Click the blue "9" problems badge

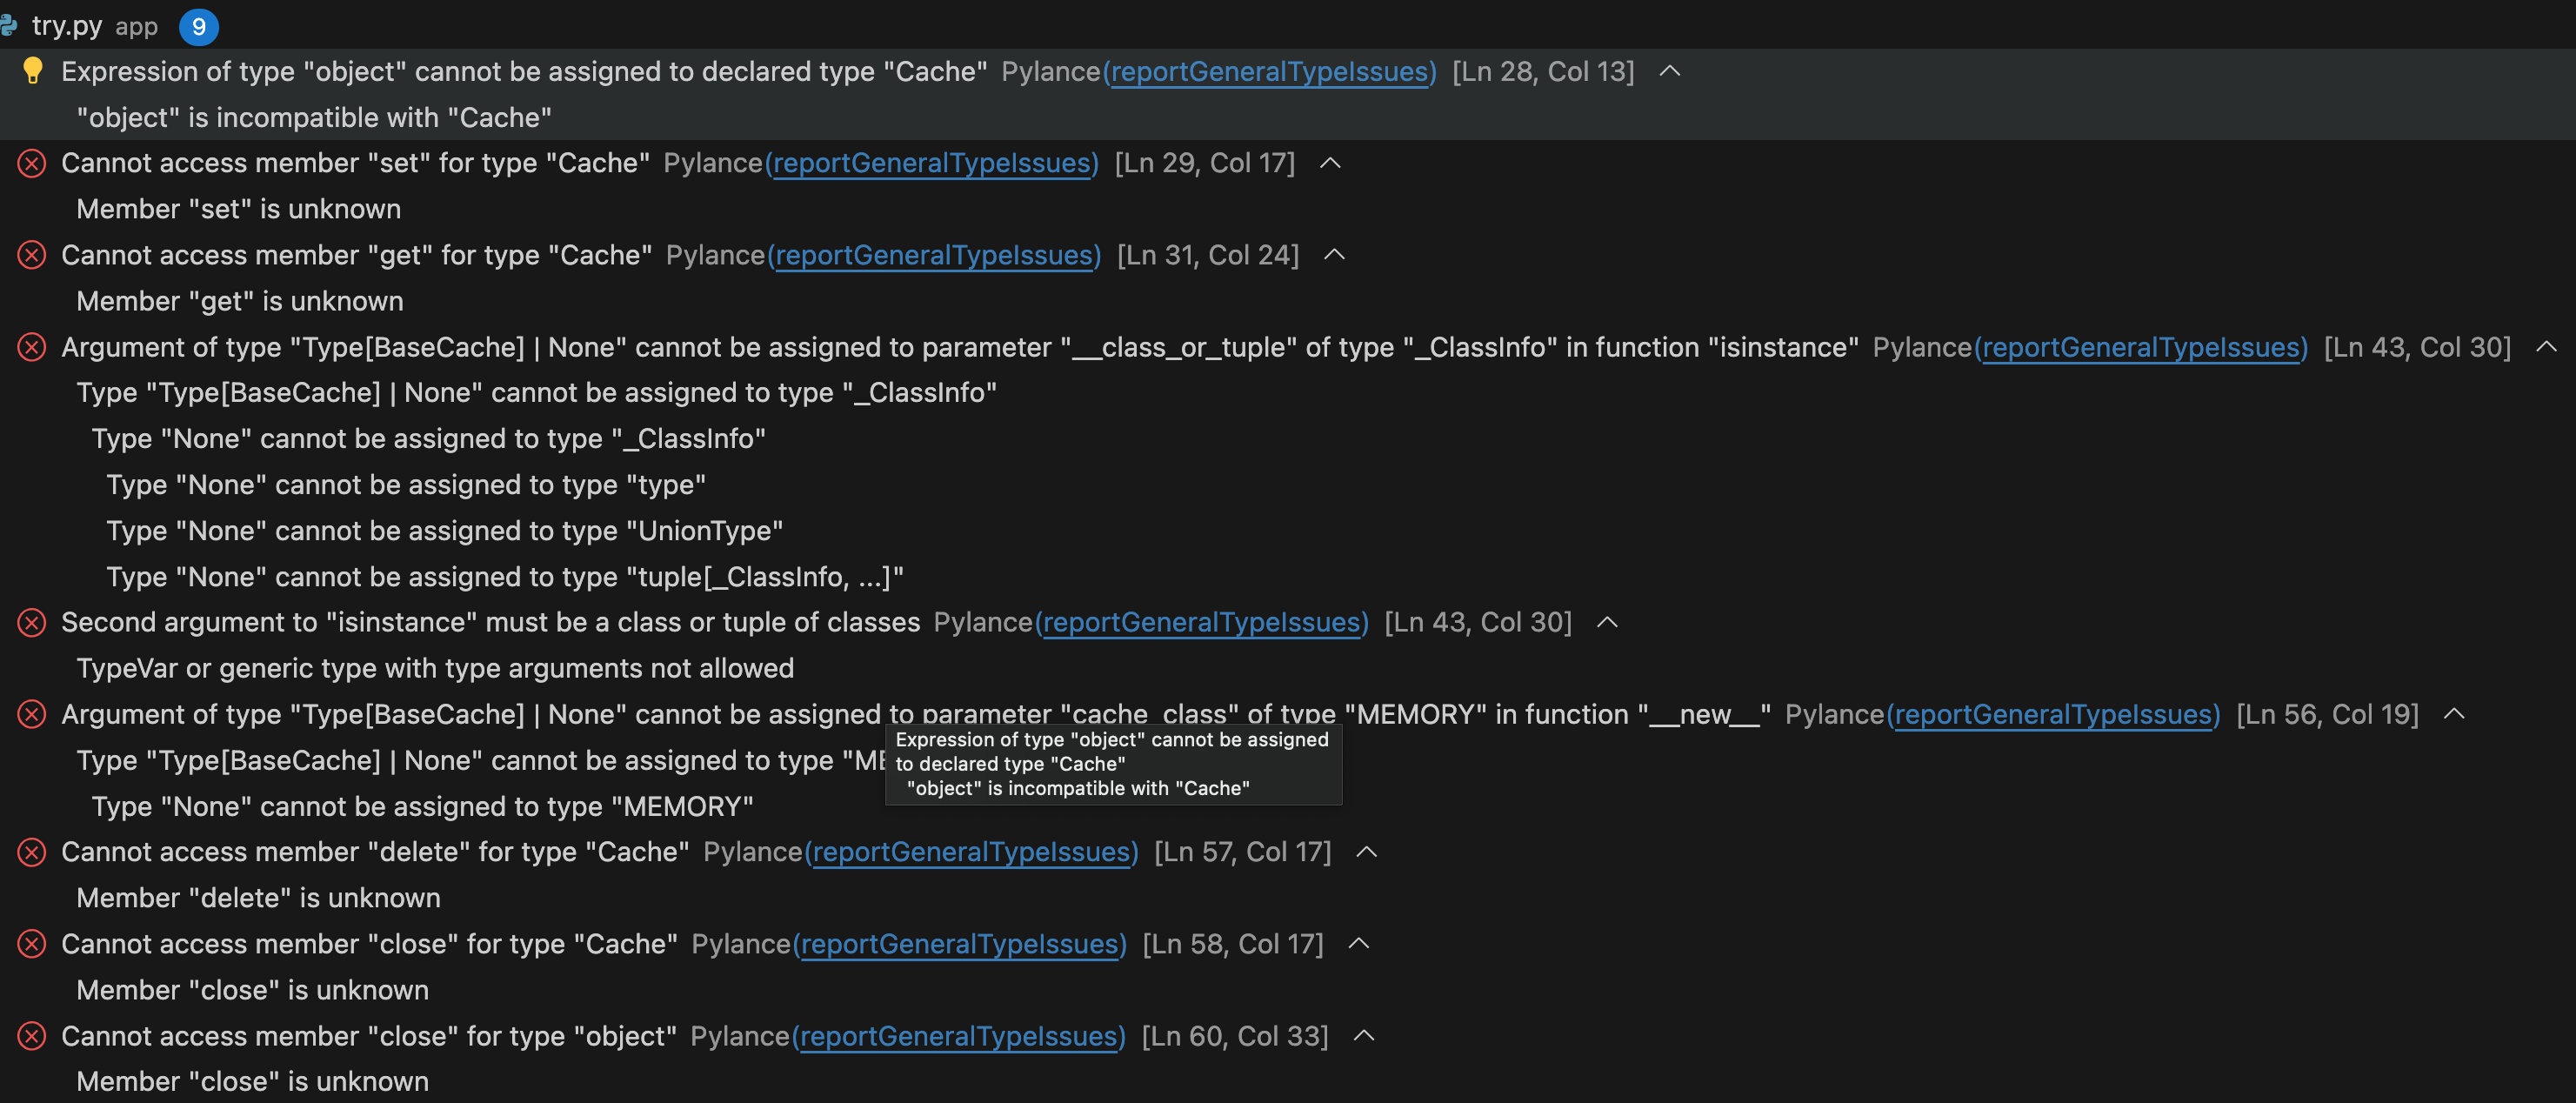199,27
